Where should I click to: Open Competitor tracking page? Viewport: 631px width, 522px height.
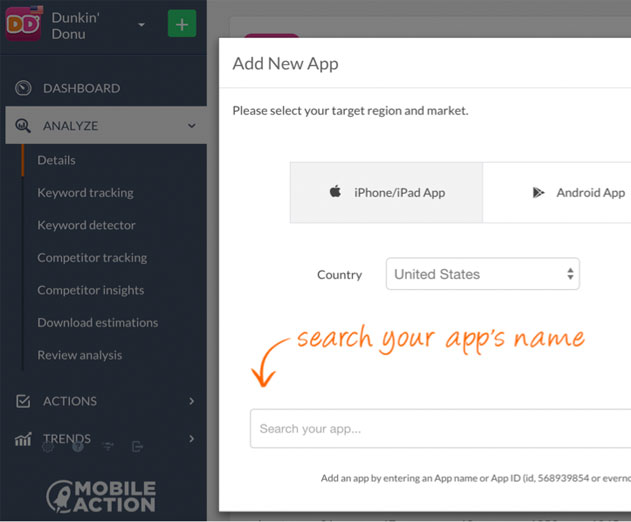point(92,258)
